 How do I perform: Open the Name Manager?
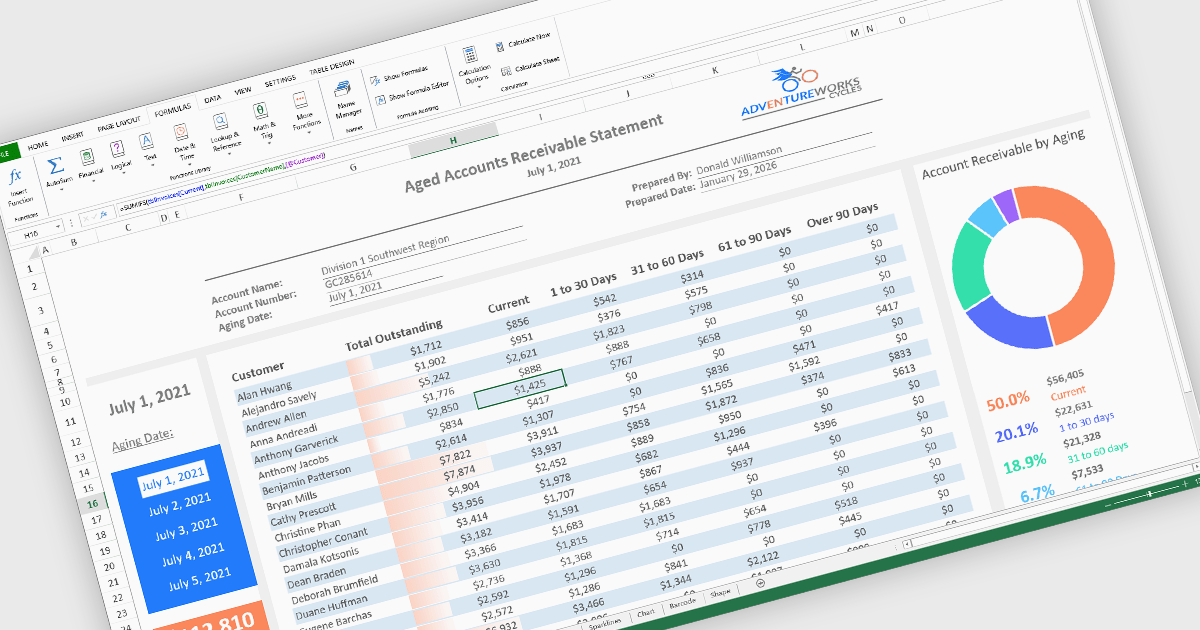click(x=343, y=91)
